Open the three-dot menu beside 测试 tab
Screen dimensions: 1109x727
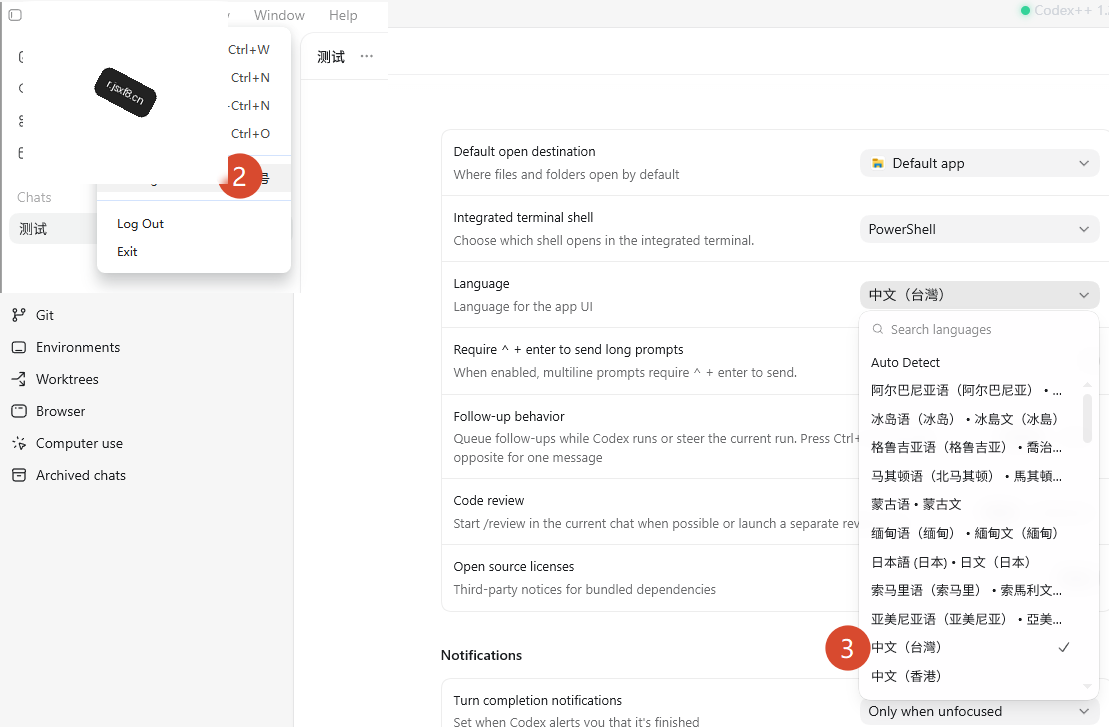(x=366, y=56)
